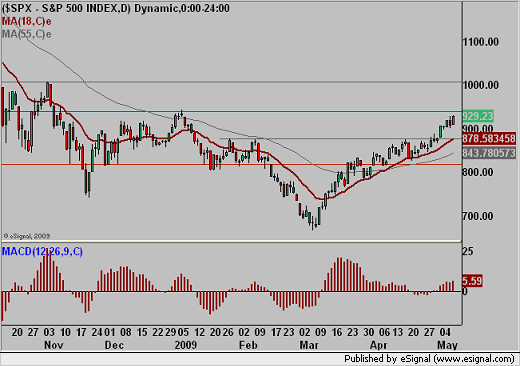
Task: Click the 800.00 price axis label
Action: tap(478, 172)
